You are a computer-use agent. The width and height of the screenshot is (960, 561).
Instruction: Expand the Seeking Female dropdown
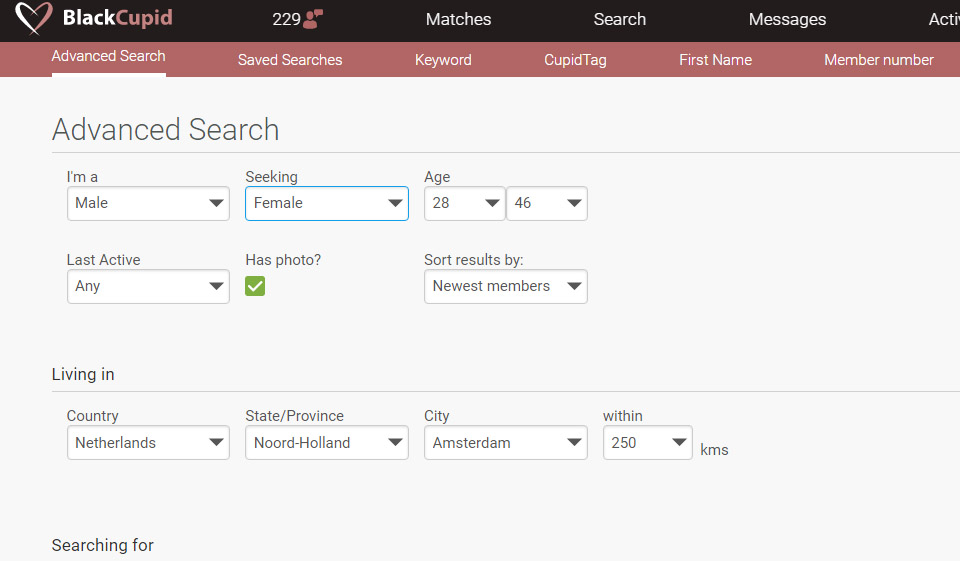(x=326, y=203)
